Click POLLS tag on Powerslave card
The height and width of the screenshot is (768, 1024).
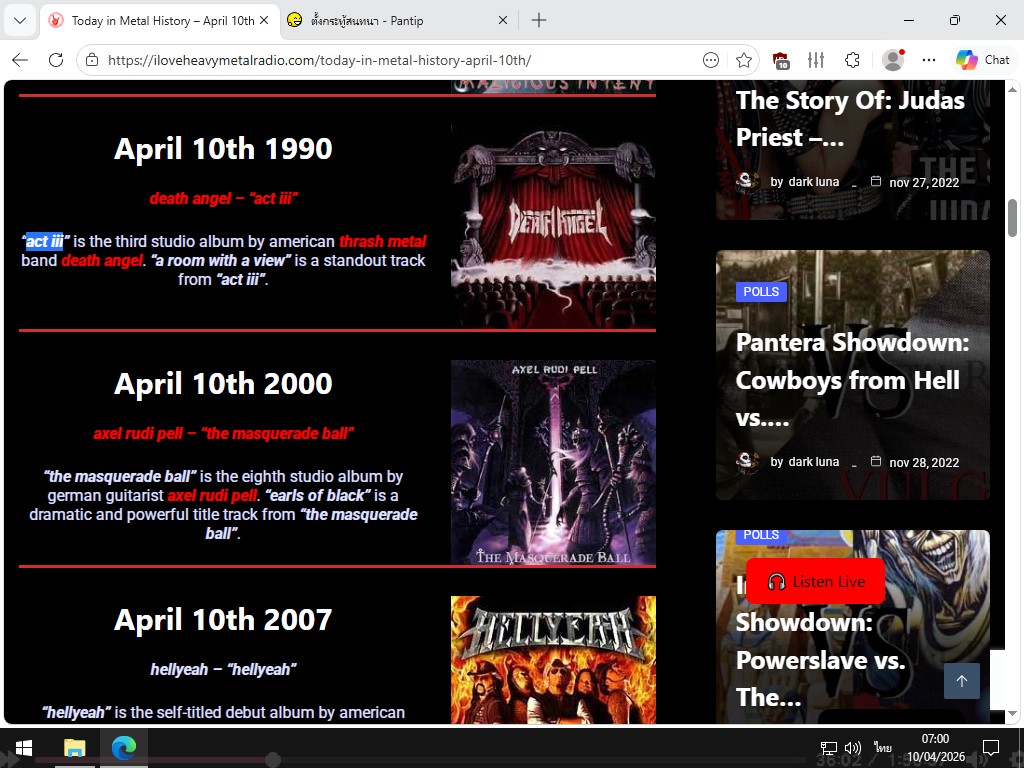pos(761,535)
